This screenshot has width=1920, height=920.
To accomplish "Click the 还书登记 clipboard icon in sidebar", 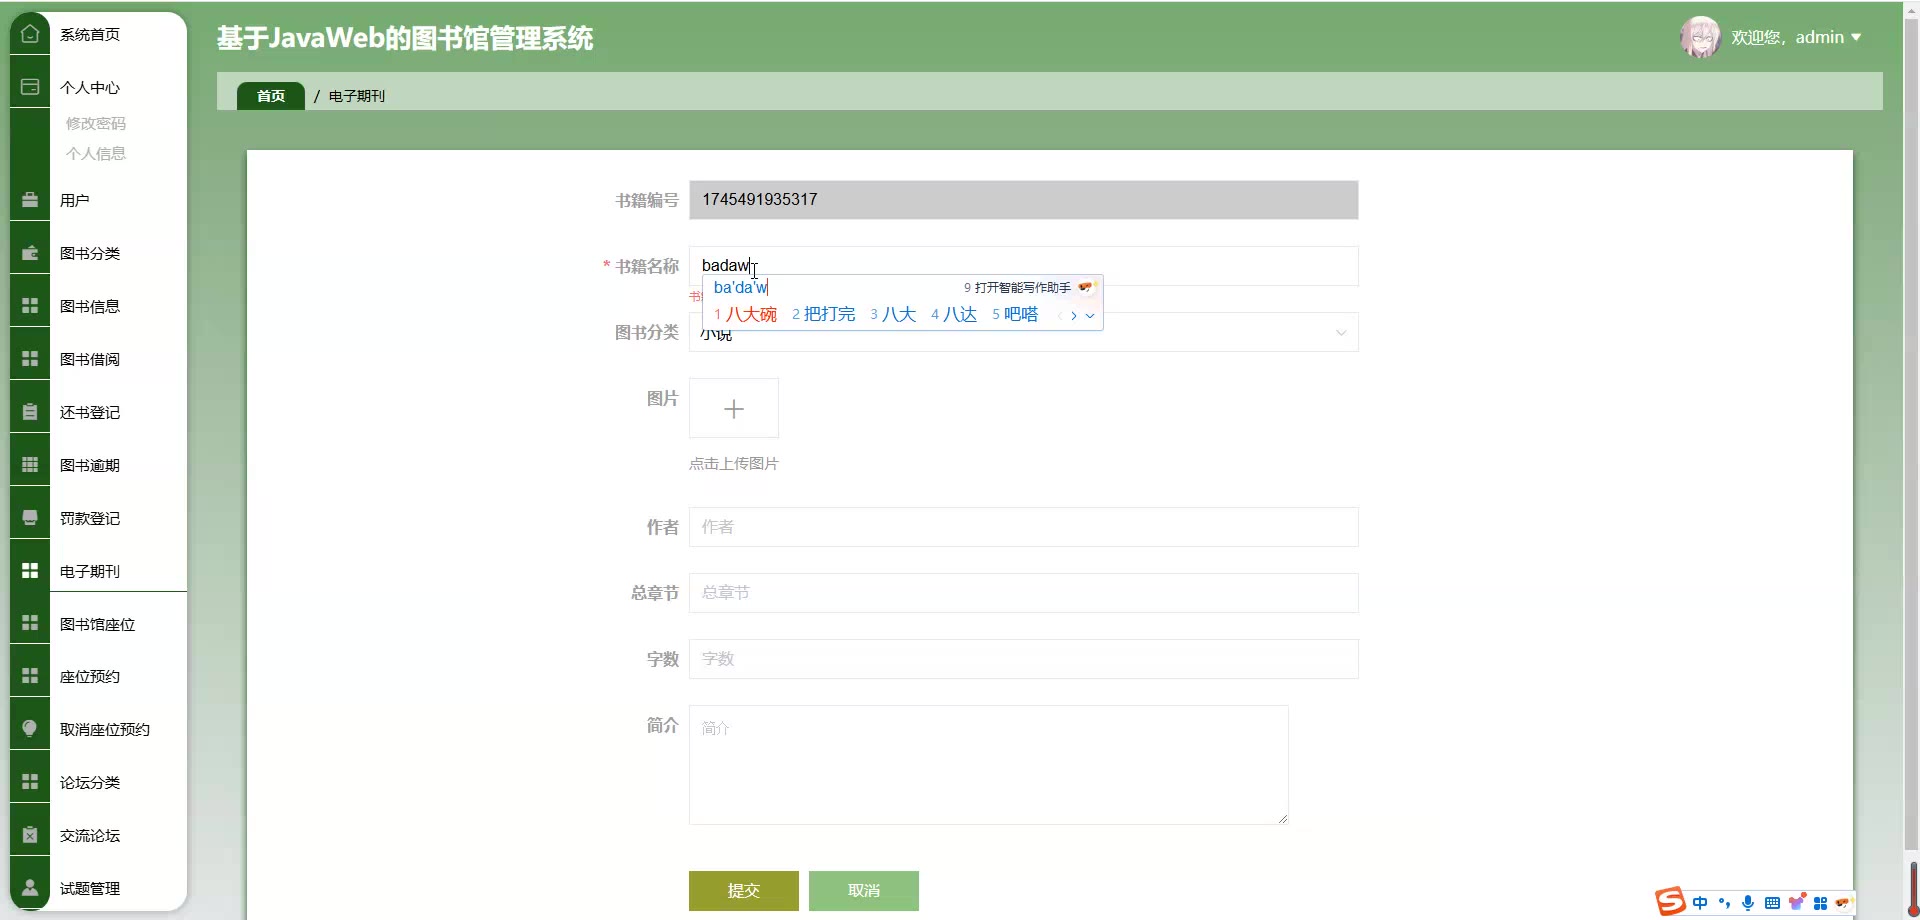I will [30, 412].
